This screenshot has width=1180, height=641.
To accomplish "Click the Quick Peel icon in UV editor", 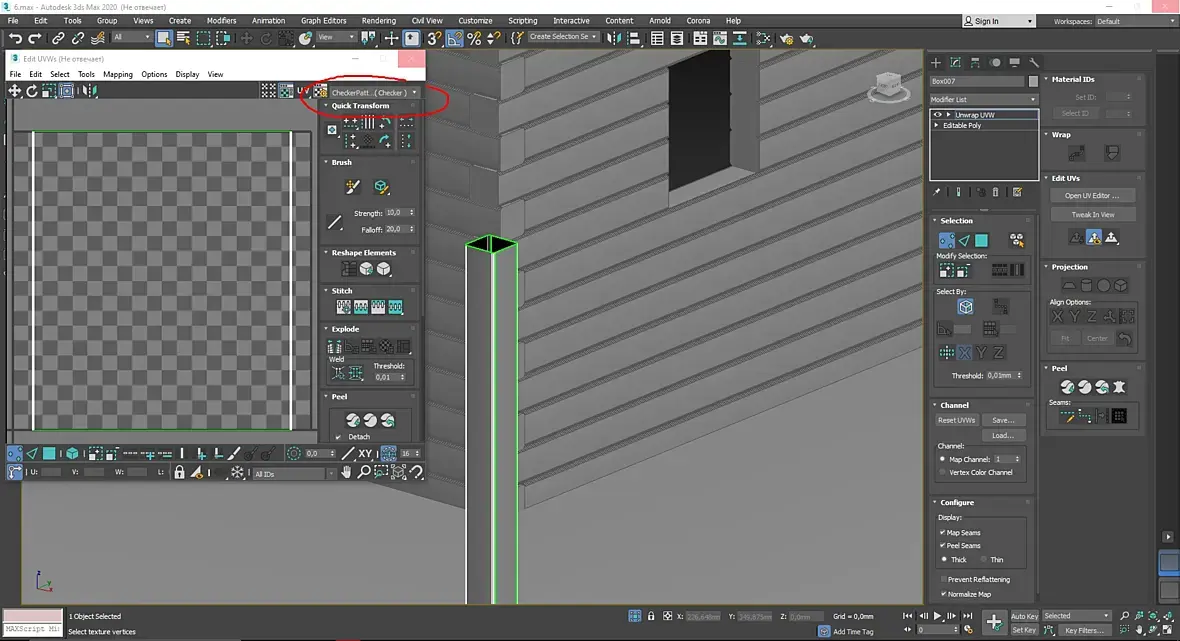I will coord(352,420).
